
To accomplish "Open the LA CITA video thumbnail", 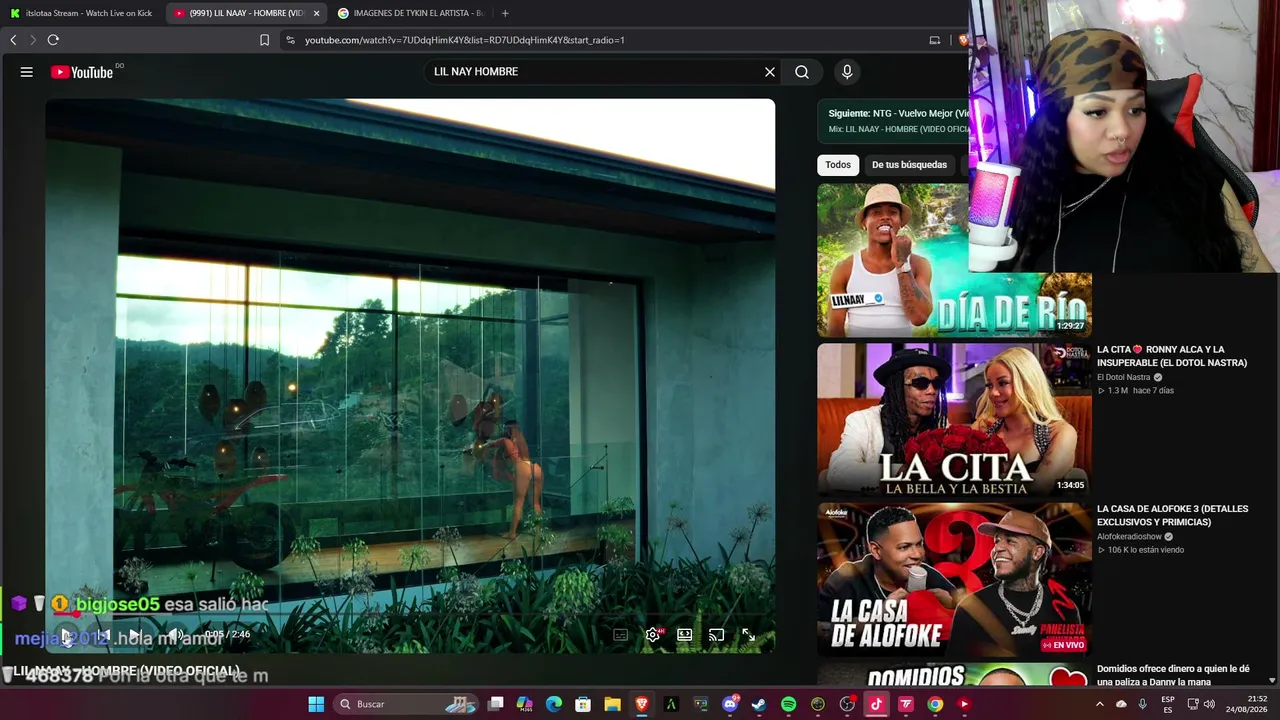I will point(954,420).
